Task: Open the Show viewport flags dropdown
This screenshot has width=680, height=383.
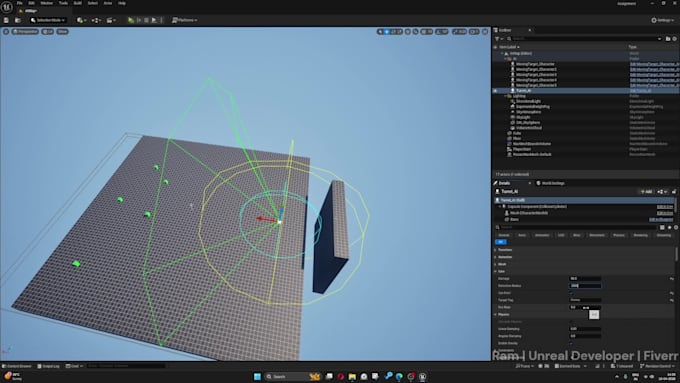Action: click(62, 32)
